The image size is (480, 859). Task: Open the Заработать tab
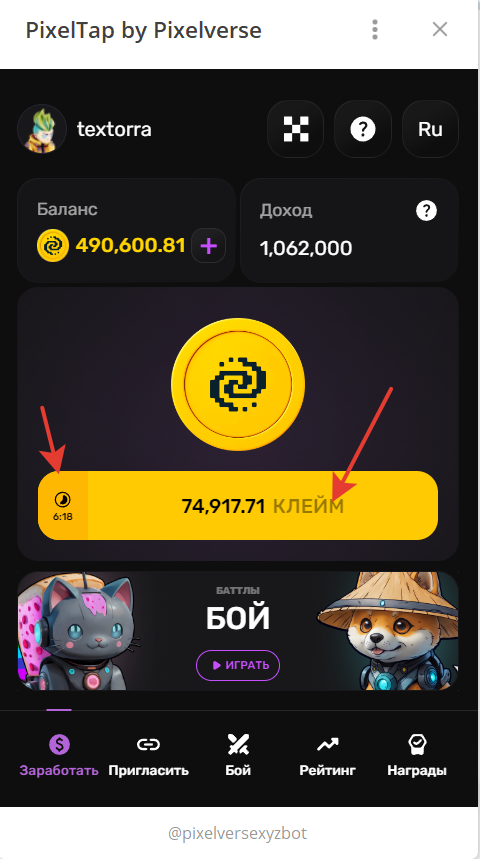(x=59, y=756)
